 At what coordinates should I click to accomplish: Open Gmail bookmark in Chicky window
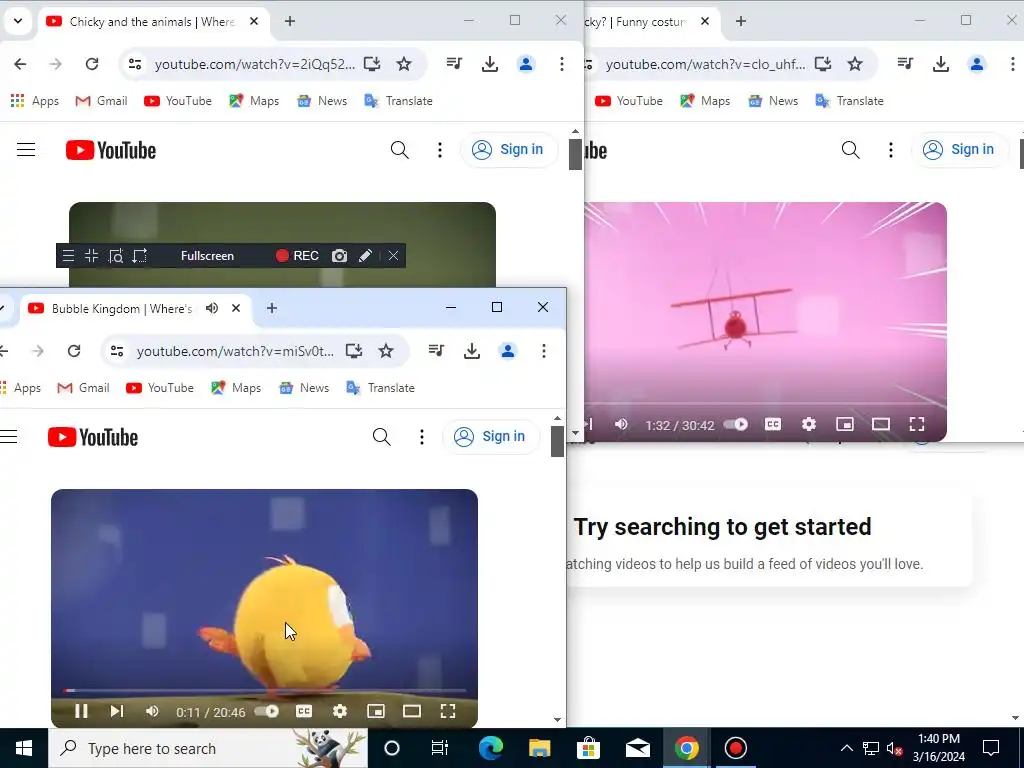102,101
